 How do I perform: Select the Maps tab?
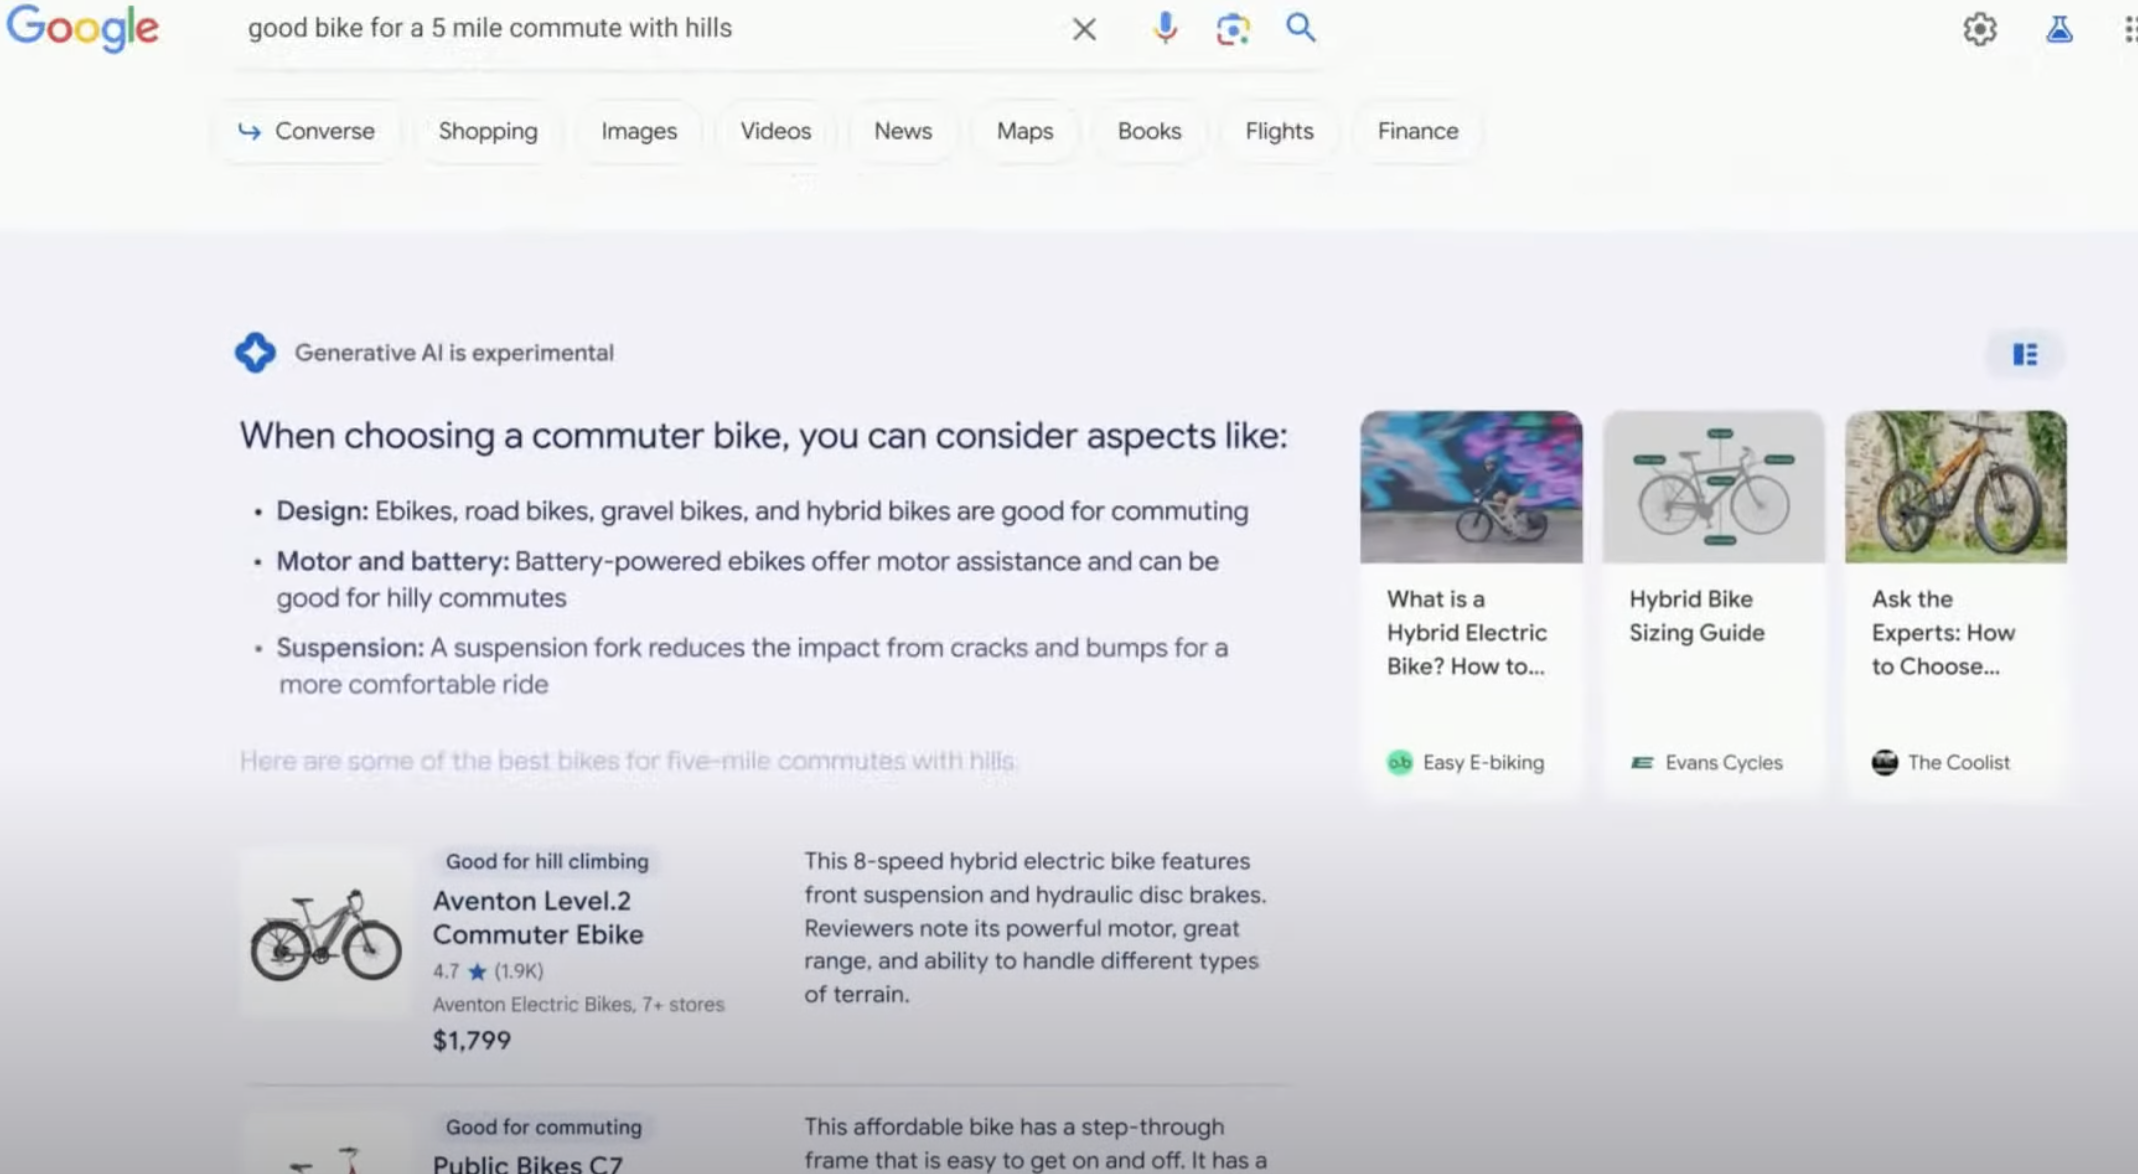(x=1025, y=131)
